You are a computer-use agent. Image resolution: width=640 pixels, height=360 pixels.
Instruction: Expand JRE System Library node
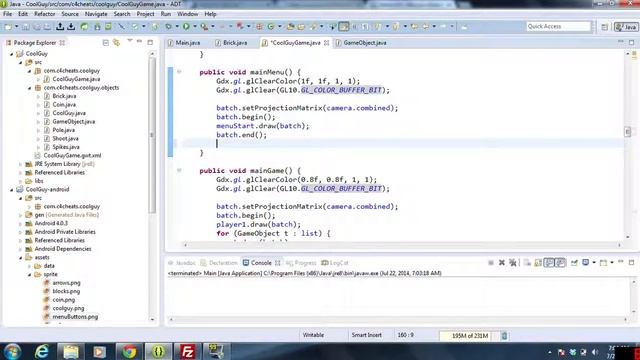click(21, 164)
